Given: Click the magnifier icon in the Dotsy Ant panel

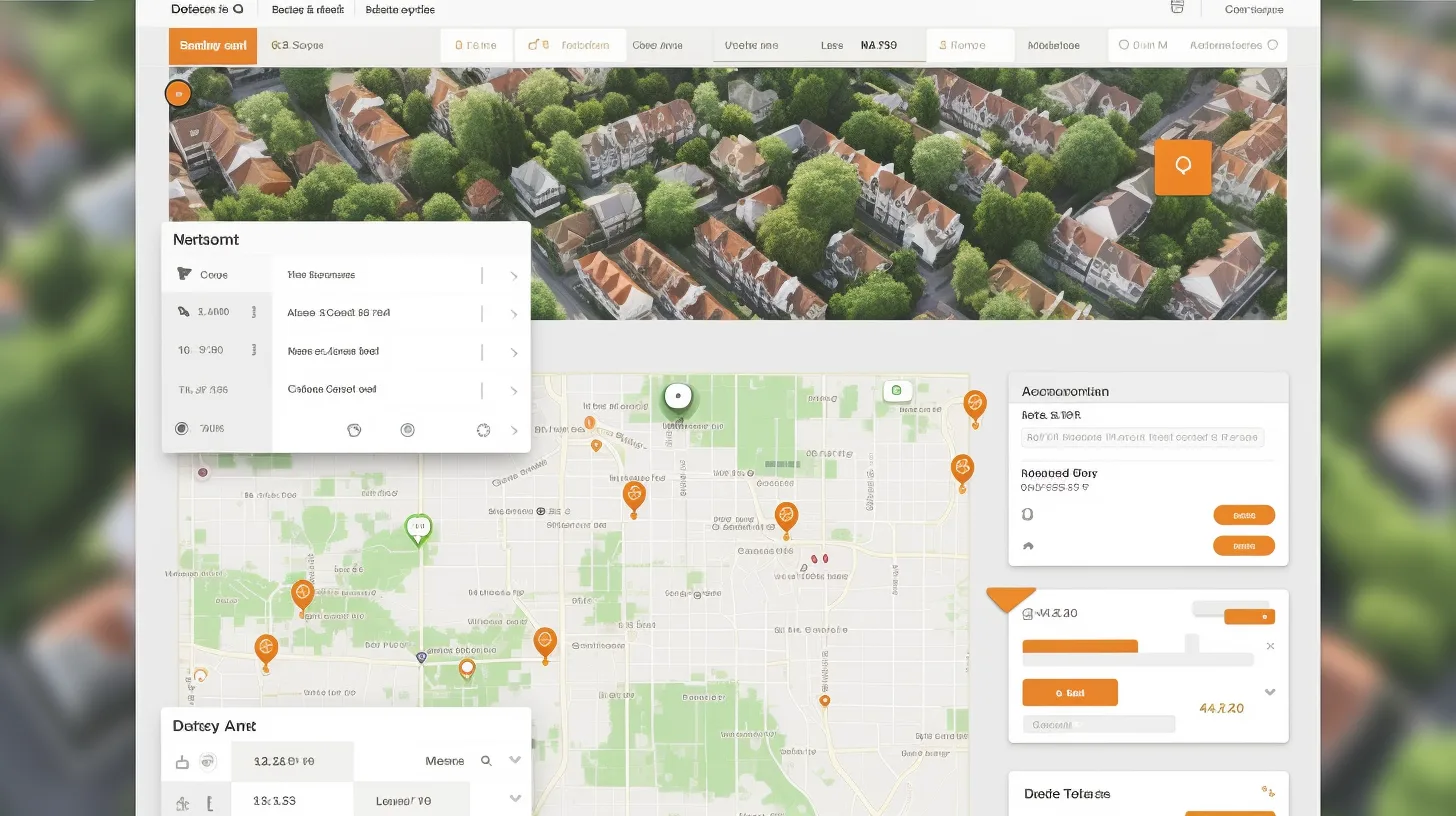Looking at the screenshot, I should click(x=486, y=761).
